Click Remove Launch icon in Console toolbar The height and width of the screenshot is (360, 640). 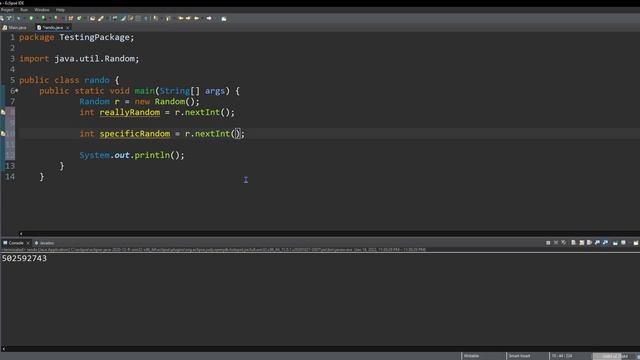[556, 243]
